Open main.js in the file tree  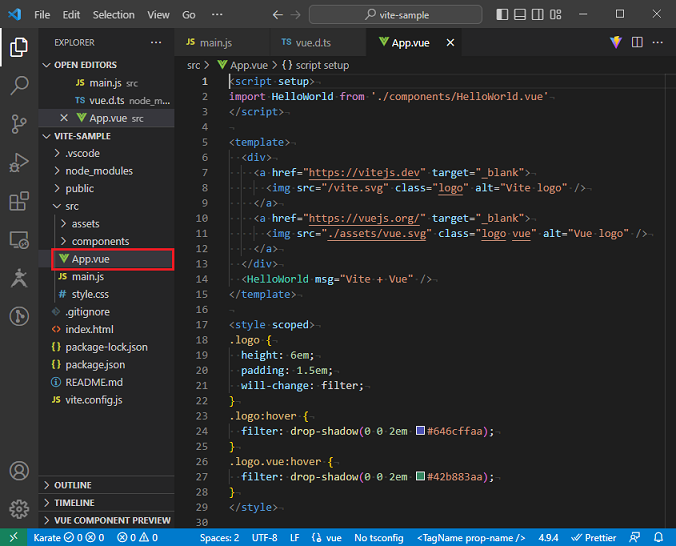point(88,276)
